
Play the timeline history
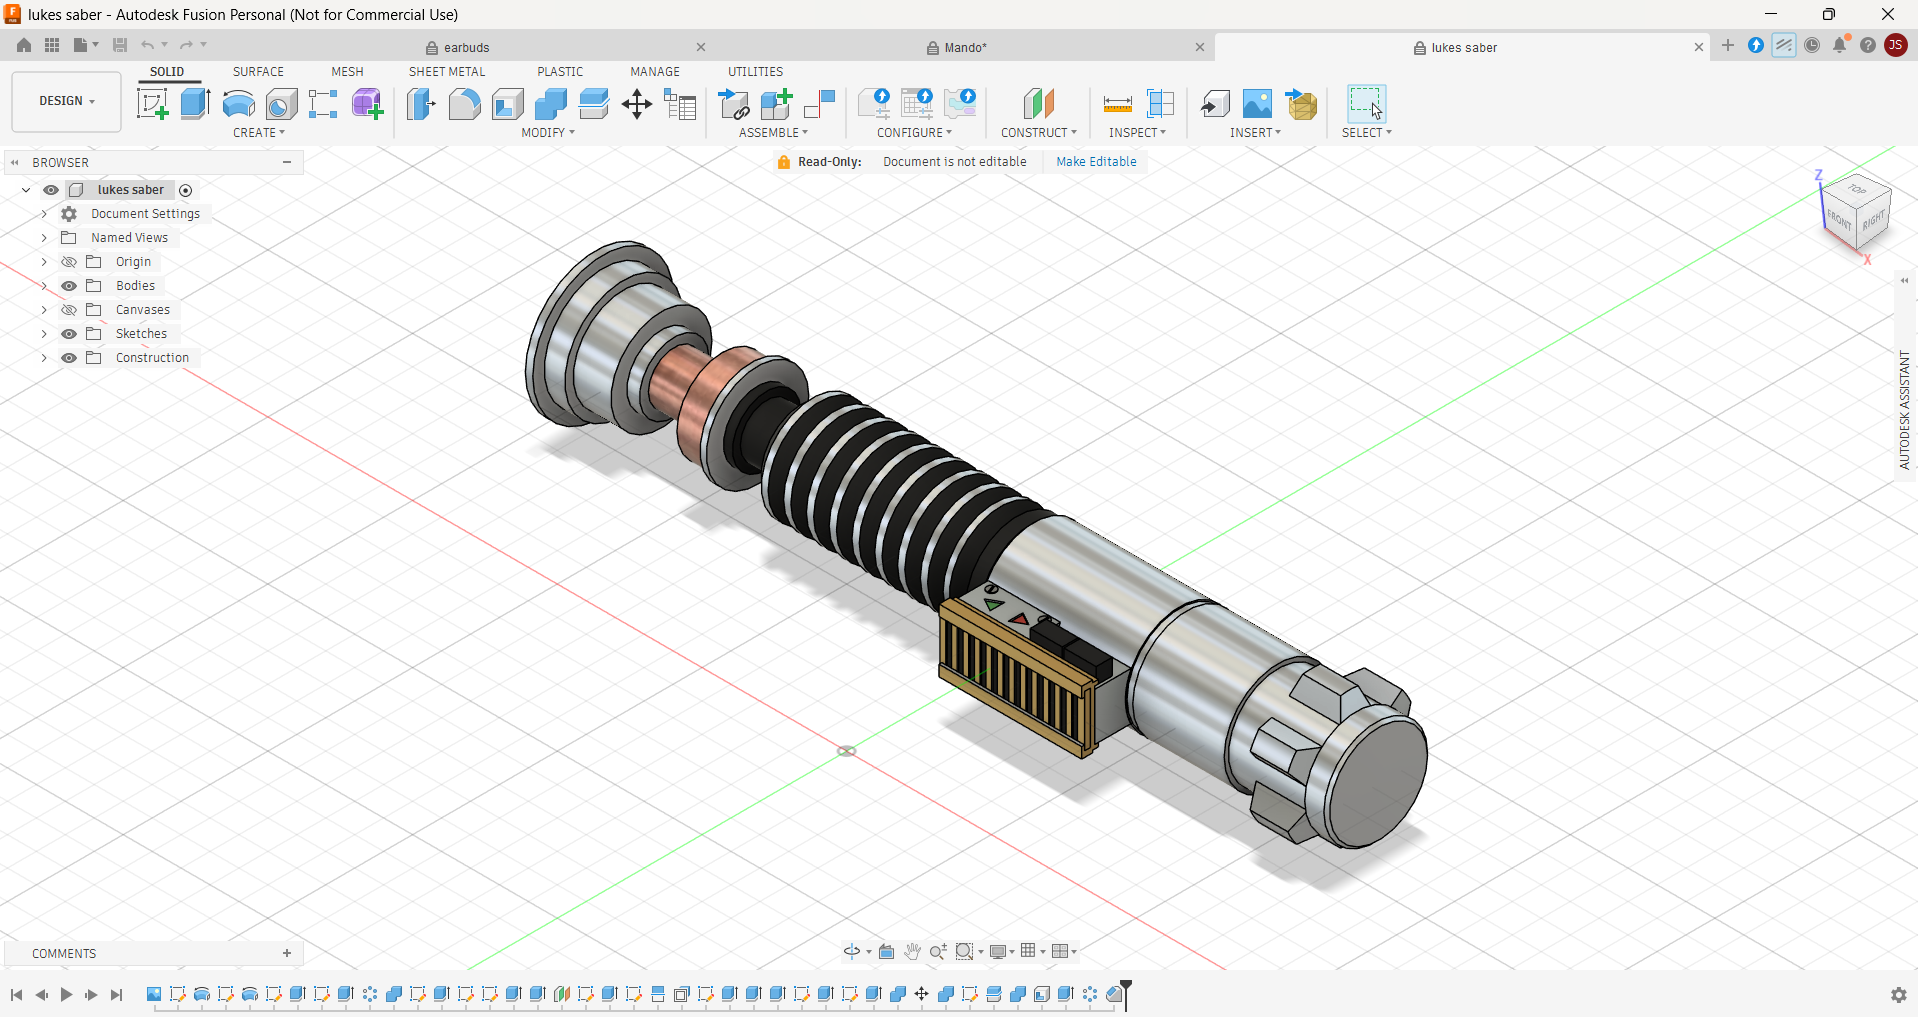[x=66, y=995]
